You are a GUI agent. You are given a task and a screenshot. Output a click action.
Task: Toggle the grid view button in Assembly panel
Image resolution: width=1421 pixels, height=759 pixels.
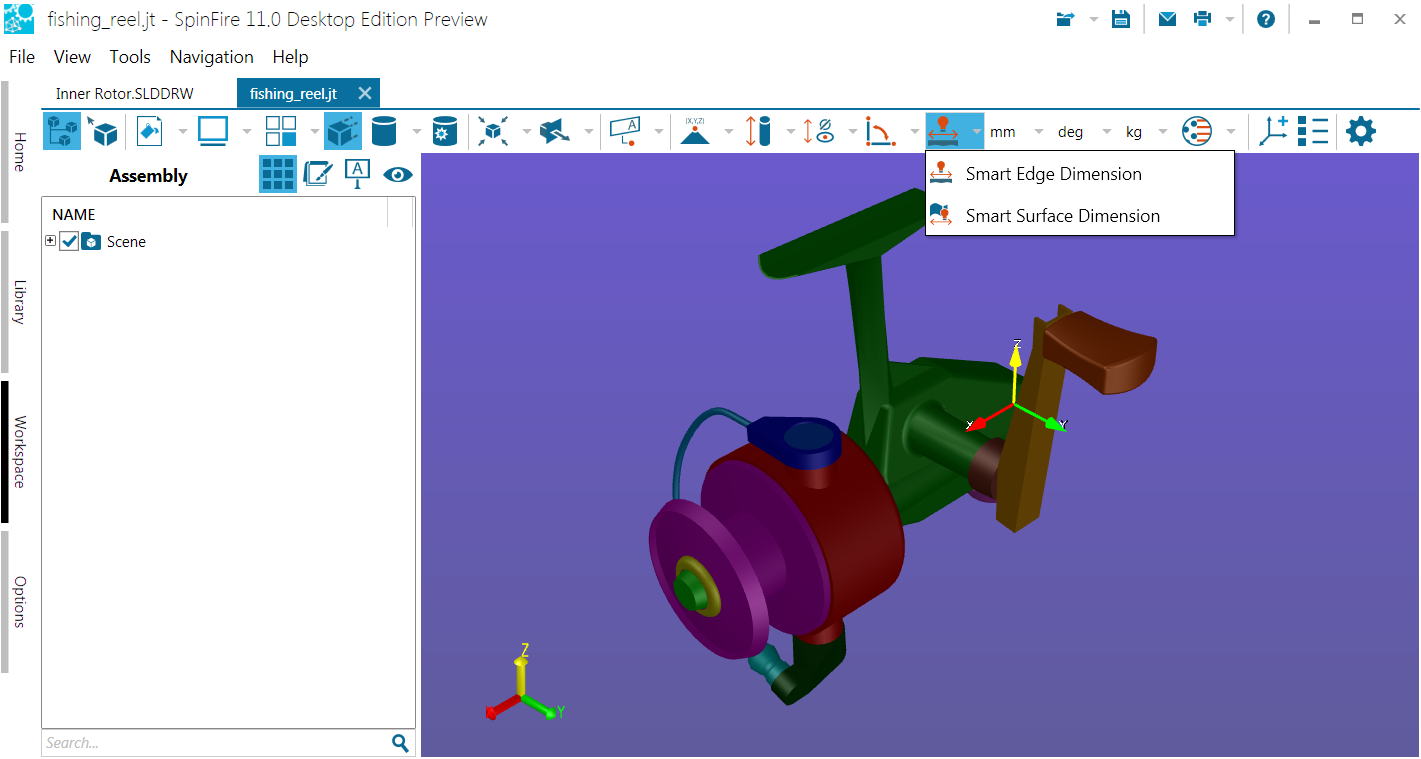point(278,175)
